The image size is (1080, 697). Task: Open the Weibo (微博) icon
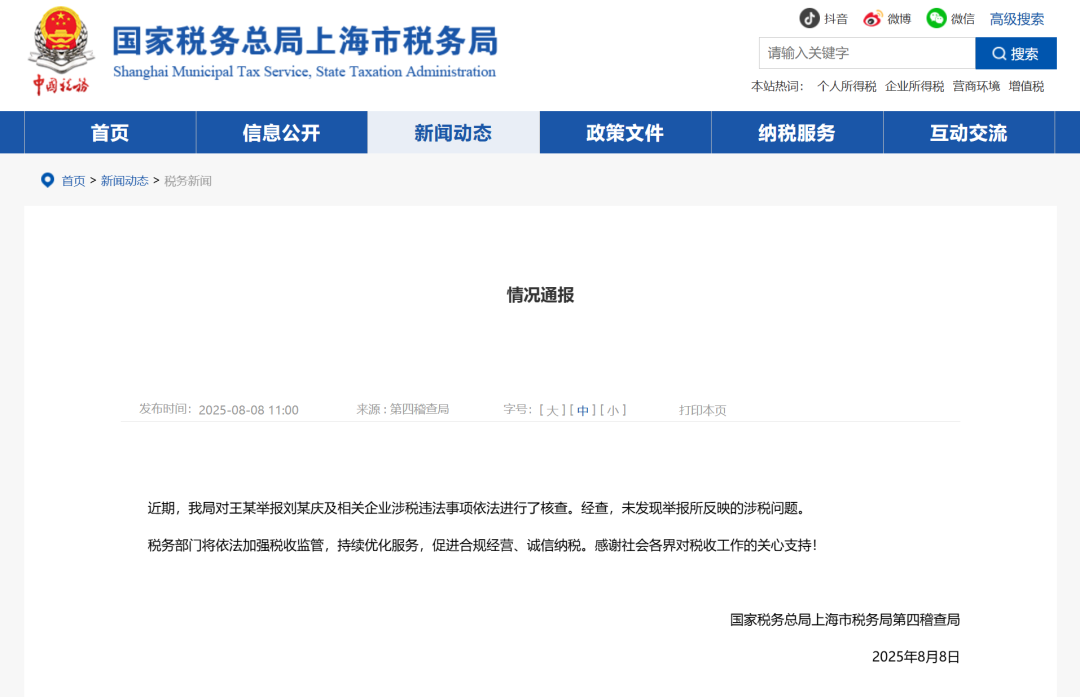click(x=873, y=18)
